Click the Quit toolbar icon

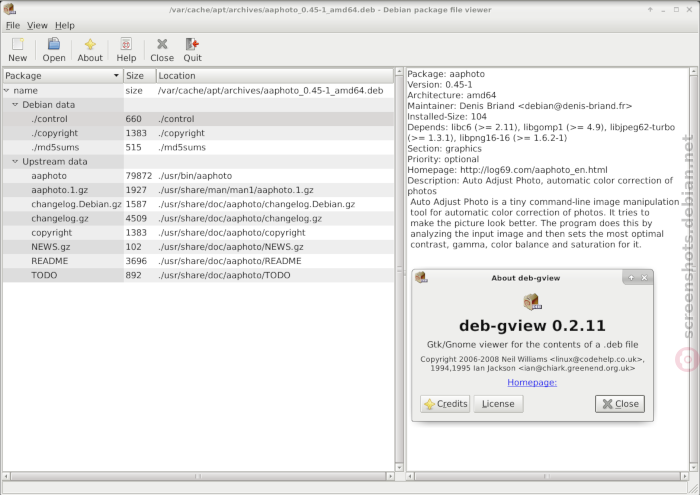tap(192, 44)
